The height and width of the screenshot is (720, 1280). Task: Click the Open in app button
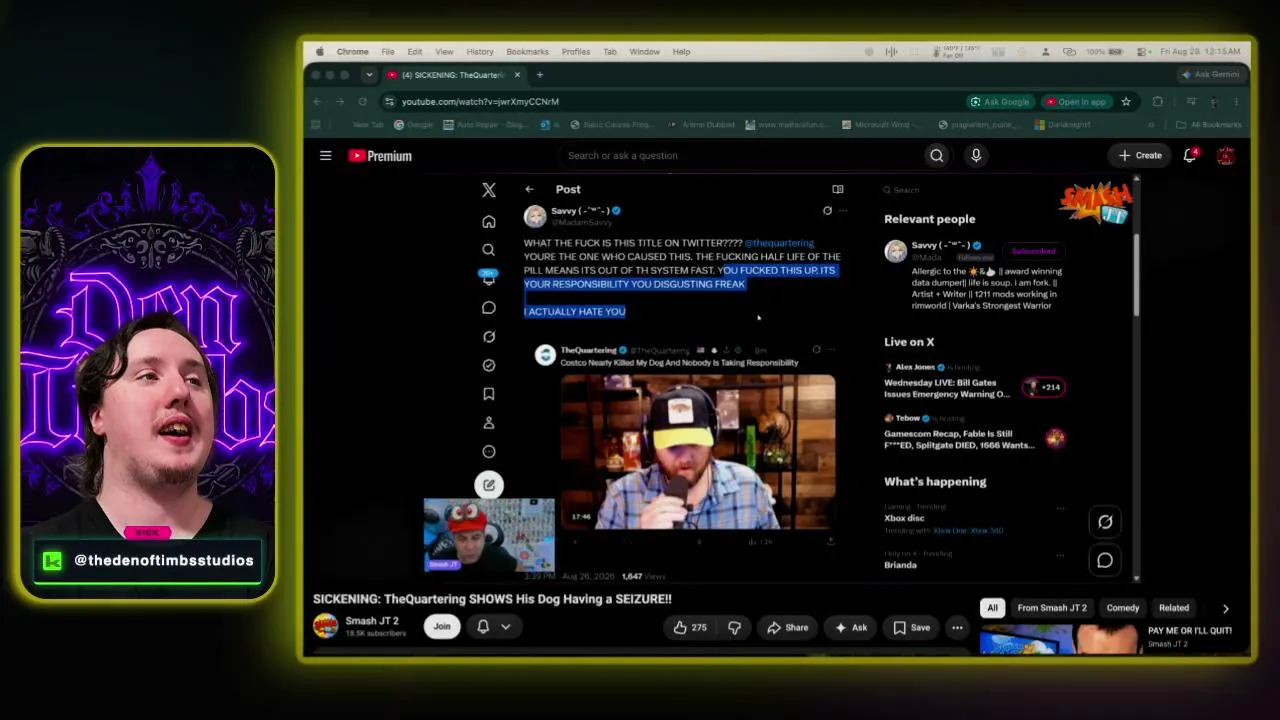(x=1076, y=101)
